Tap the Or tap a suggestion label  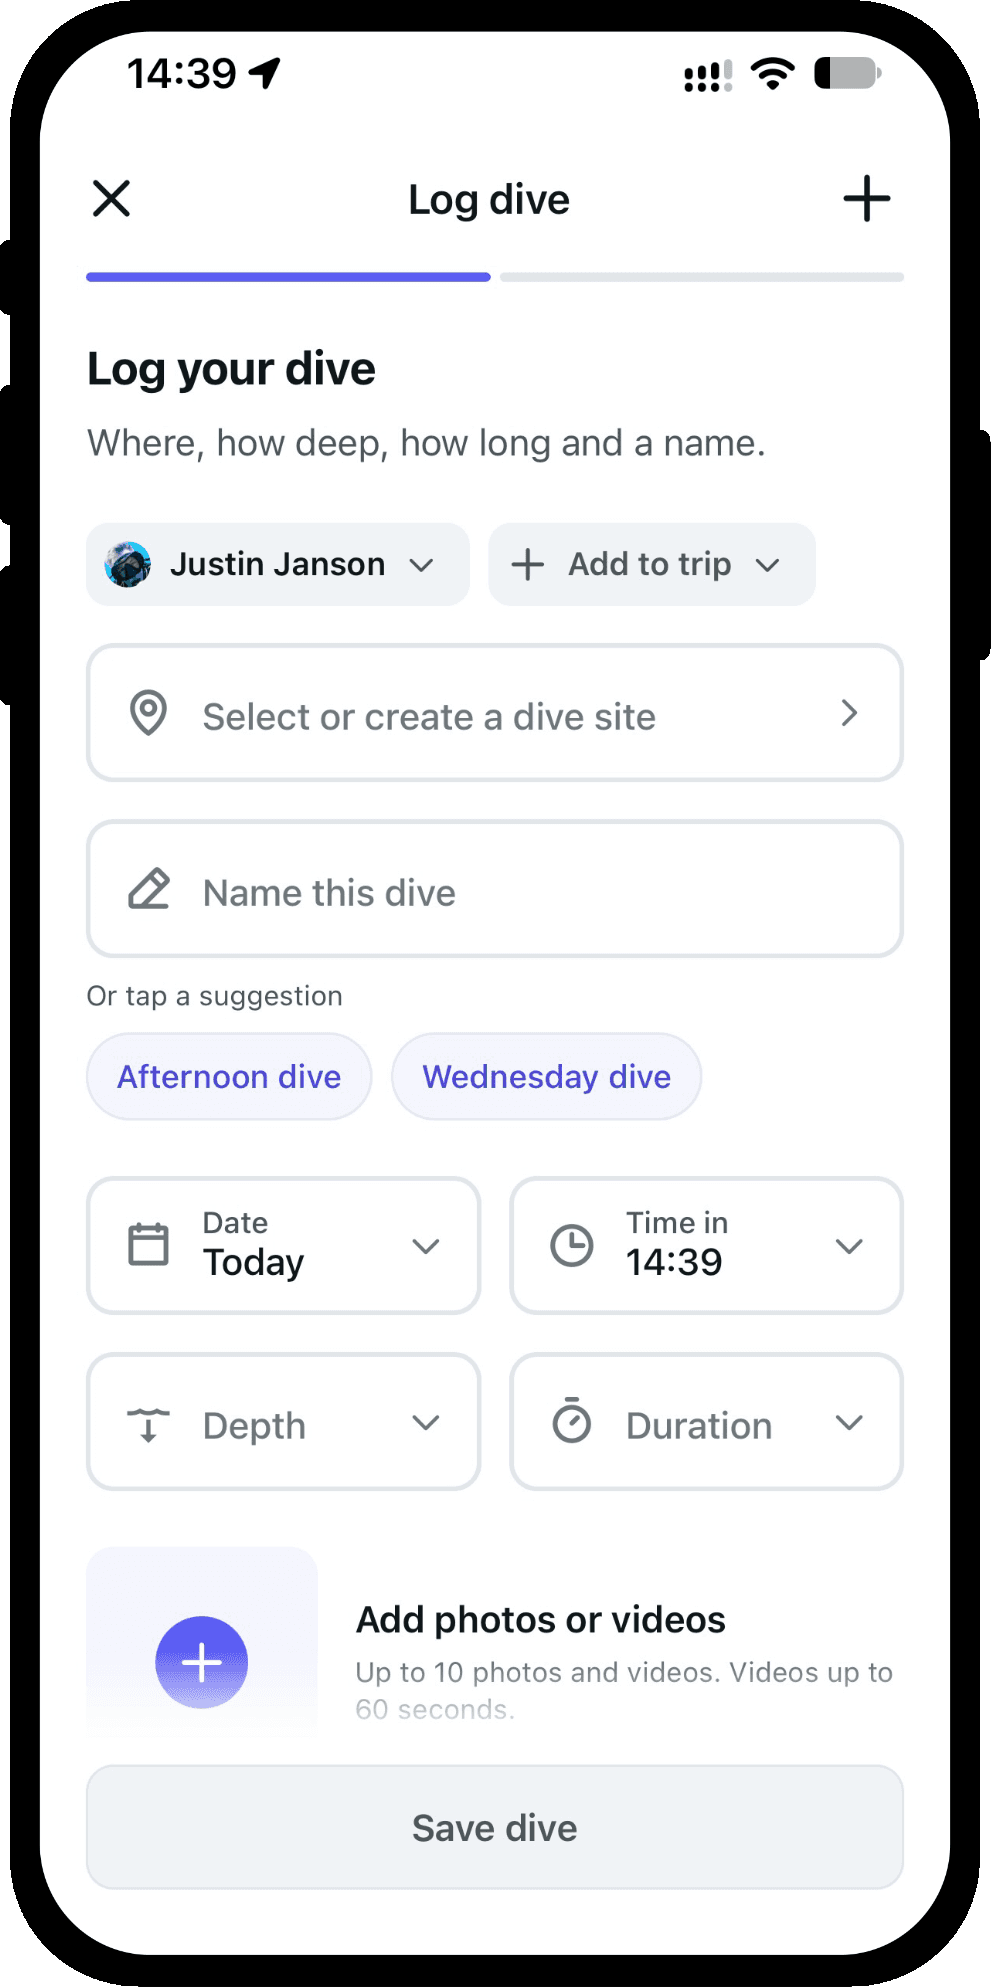pyautogui.click(x=214, y=996)
